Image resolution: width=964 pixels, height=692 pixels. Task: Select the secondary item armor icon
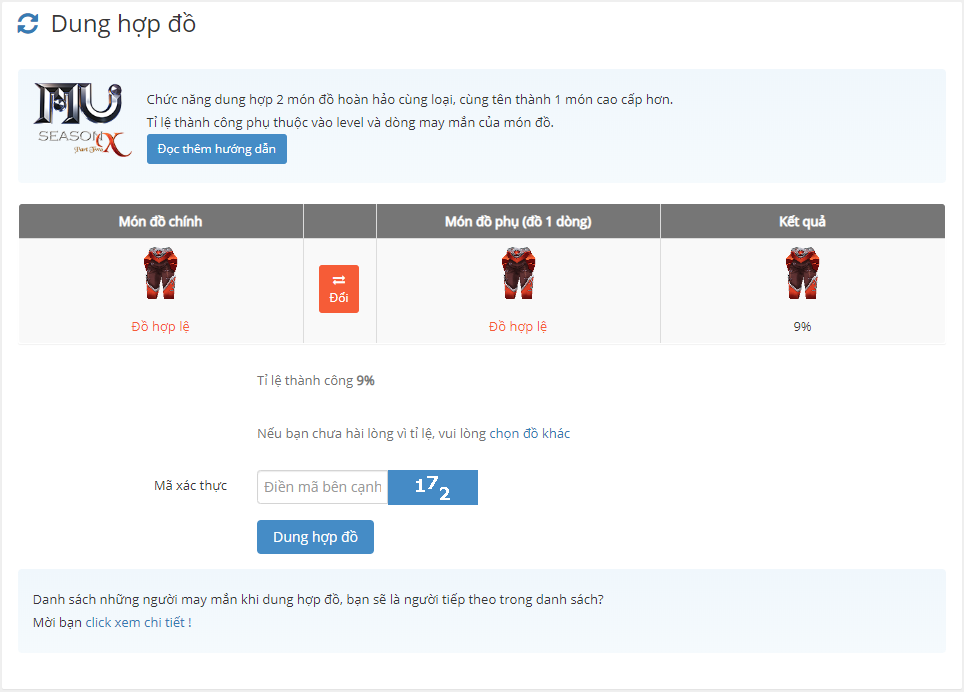[x=518, y=275]
